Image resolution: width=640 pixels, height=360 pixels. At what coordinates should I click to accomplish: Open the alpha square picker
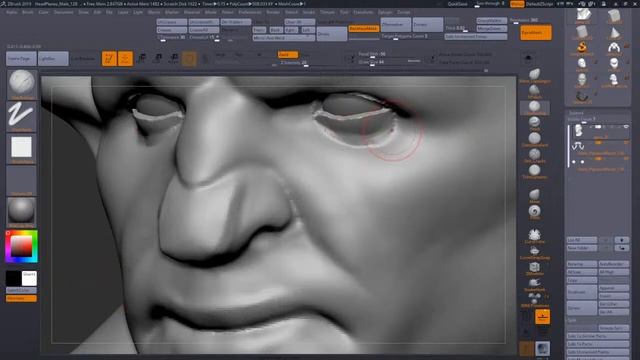(22, 149)
